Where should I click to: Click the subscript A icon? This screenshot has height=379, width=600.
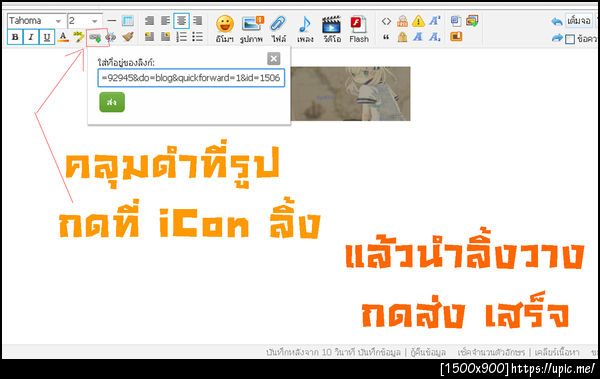434,37
